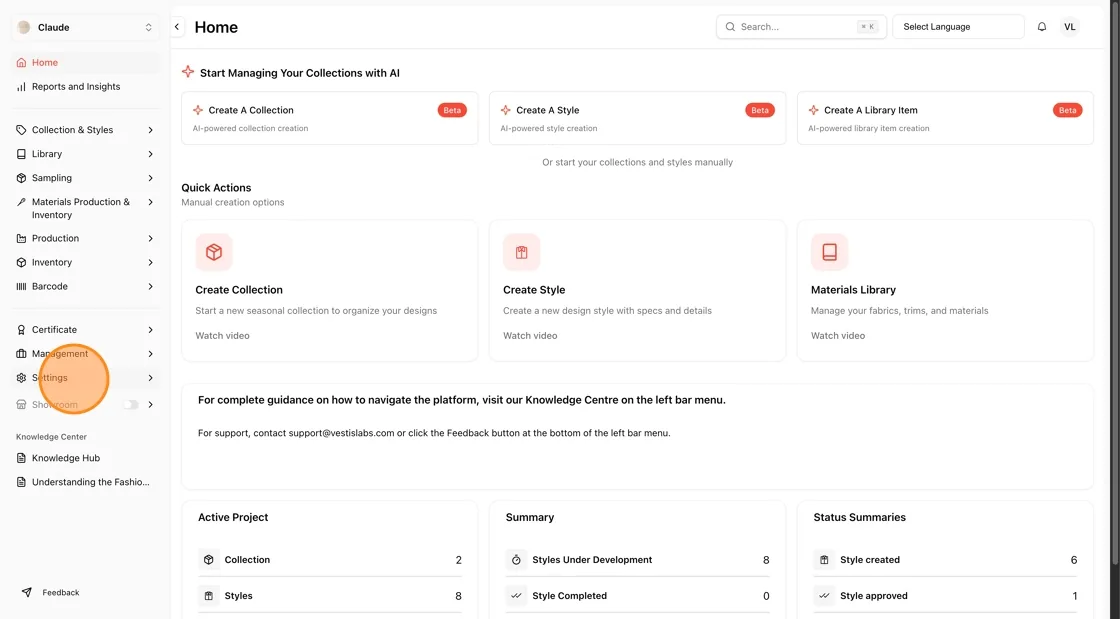Screen dimensions: 1120x619
Task: Click the Collection & Styles tag icon
Action: click(x=21, y=130)
